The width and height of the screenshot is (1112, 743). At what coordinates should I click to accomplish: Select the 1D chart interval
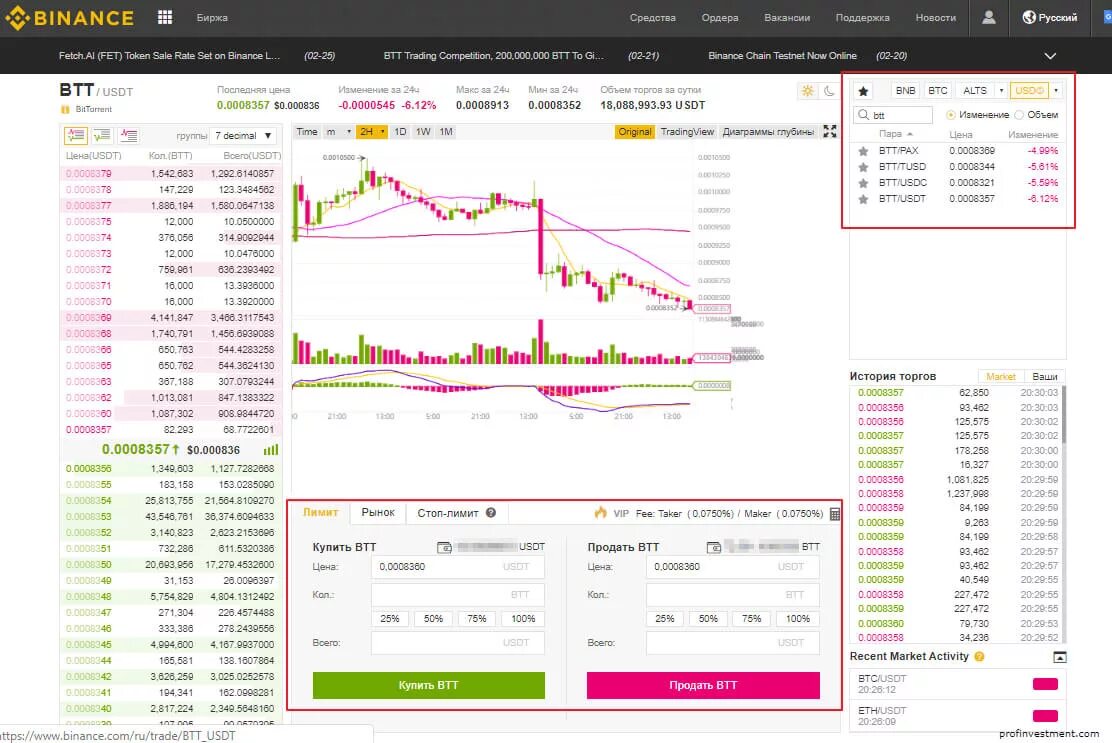pyautogui.click(x=400, y=132)
